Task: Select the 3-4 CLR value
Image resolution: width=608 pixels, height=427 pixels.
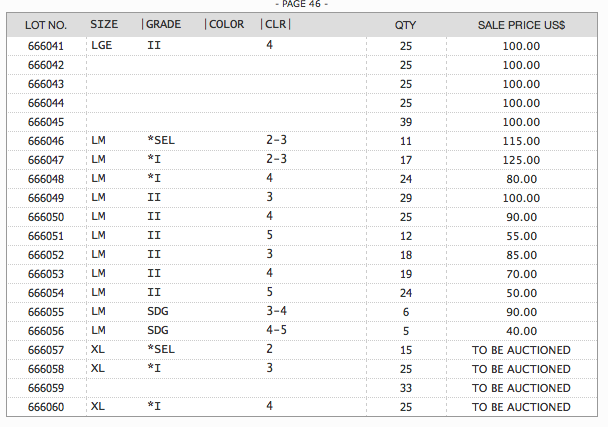Action: pyautogui.click(x=276, y=312)
